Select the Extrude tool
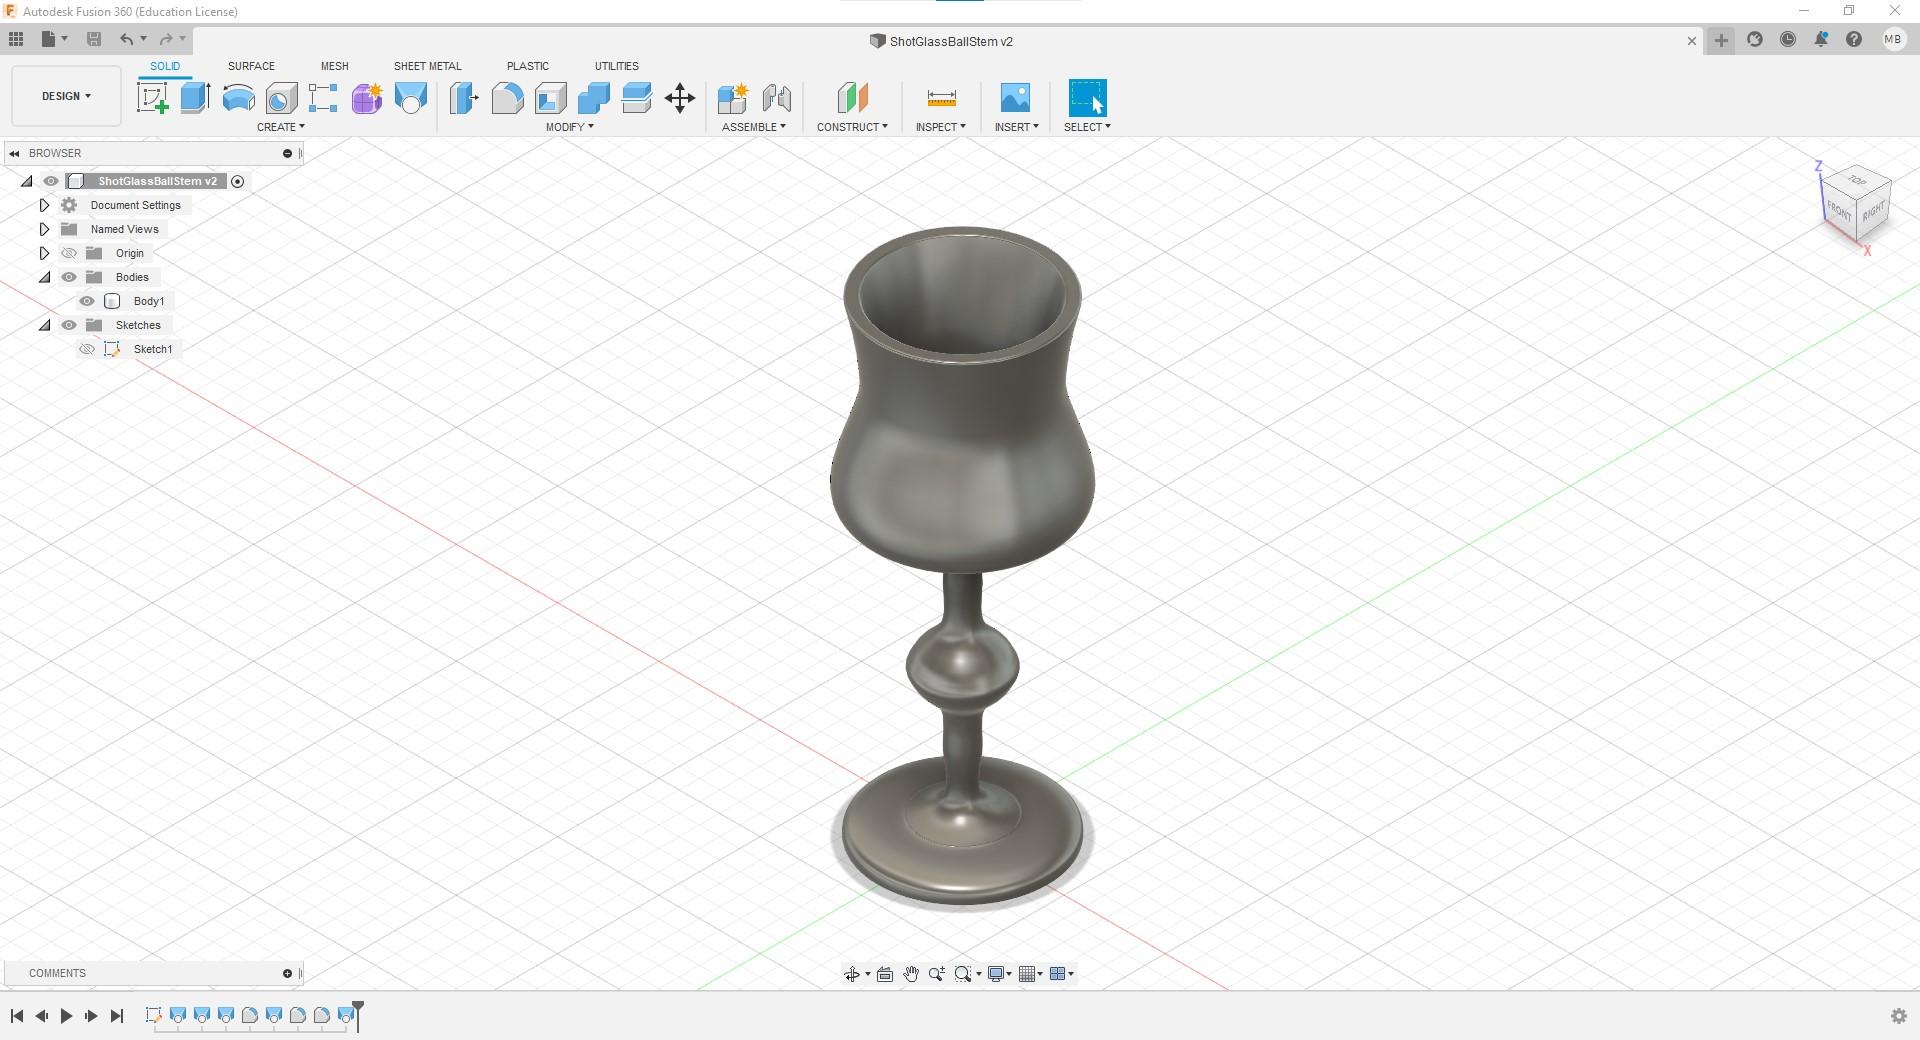Screen dimensions: 1920x1040 195,98
